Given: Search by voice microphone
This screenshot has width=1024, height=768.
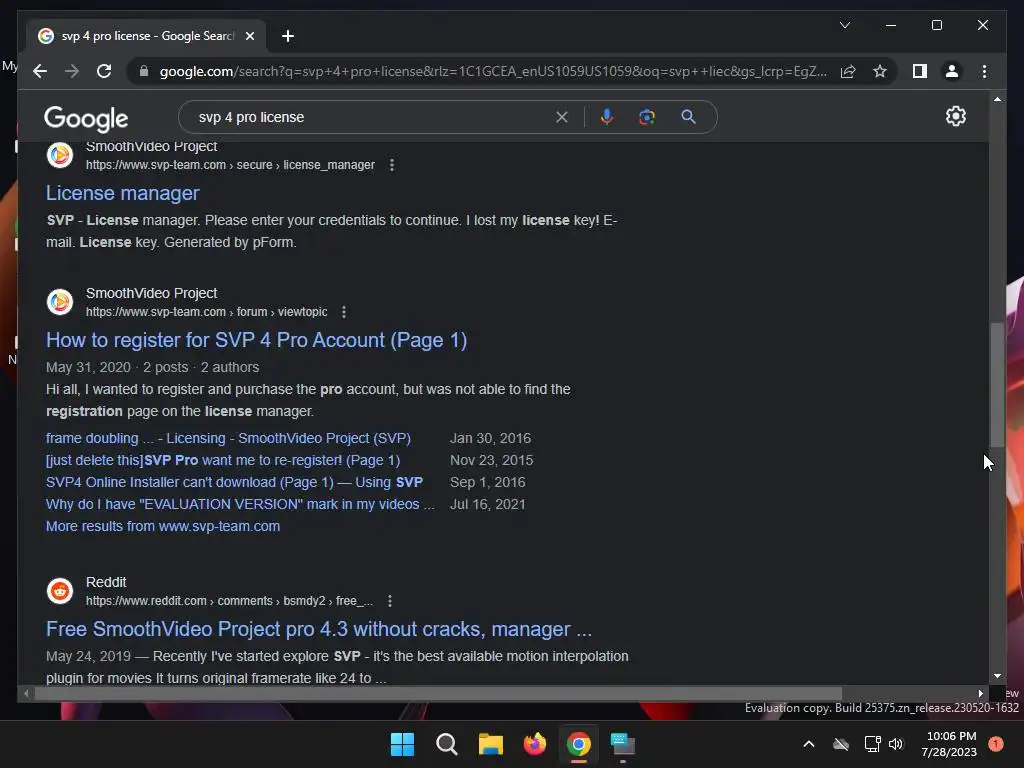Looking at the screenshot, I should click(x=607, y=117).
